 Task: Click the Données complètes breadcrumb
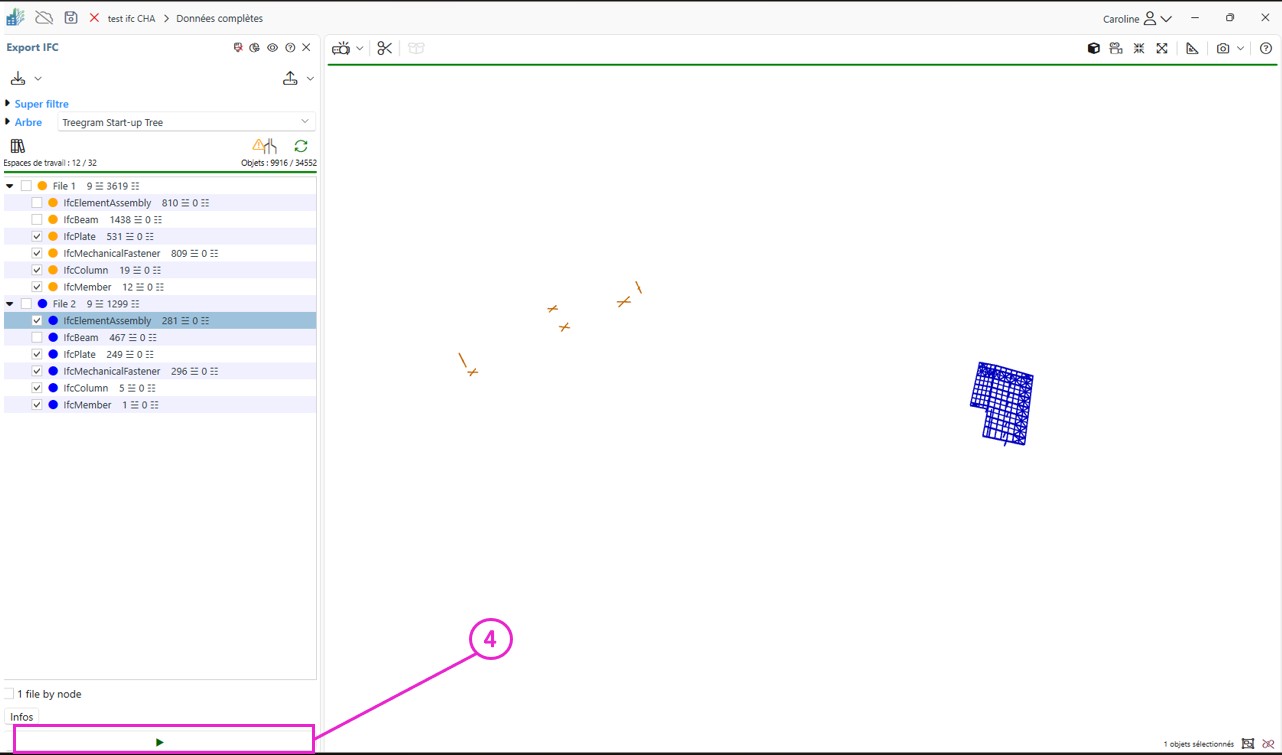pyautogui.click(x=219, y=19)
